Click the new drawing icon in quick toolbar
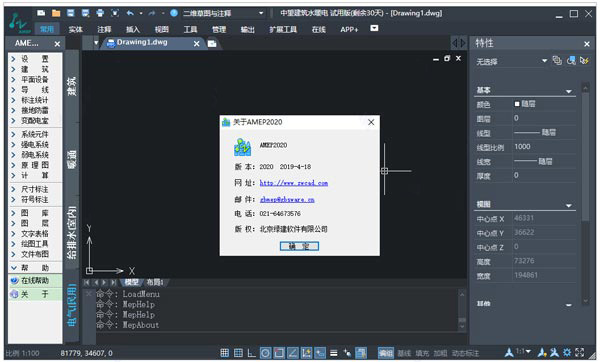Screen dimensions: 600x362 point(41,13)
